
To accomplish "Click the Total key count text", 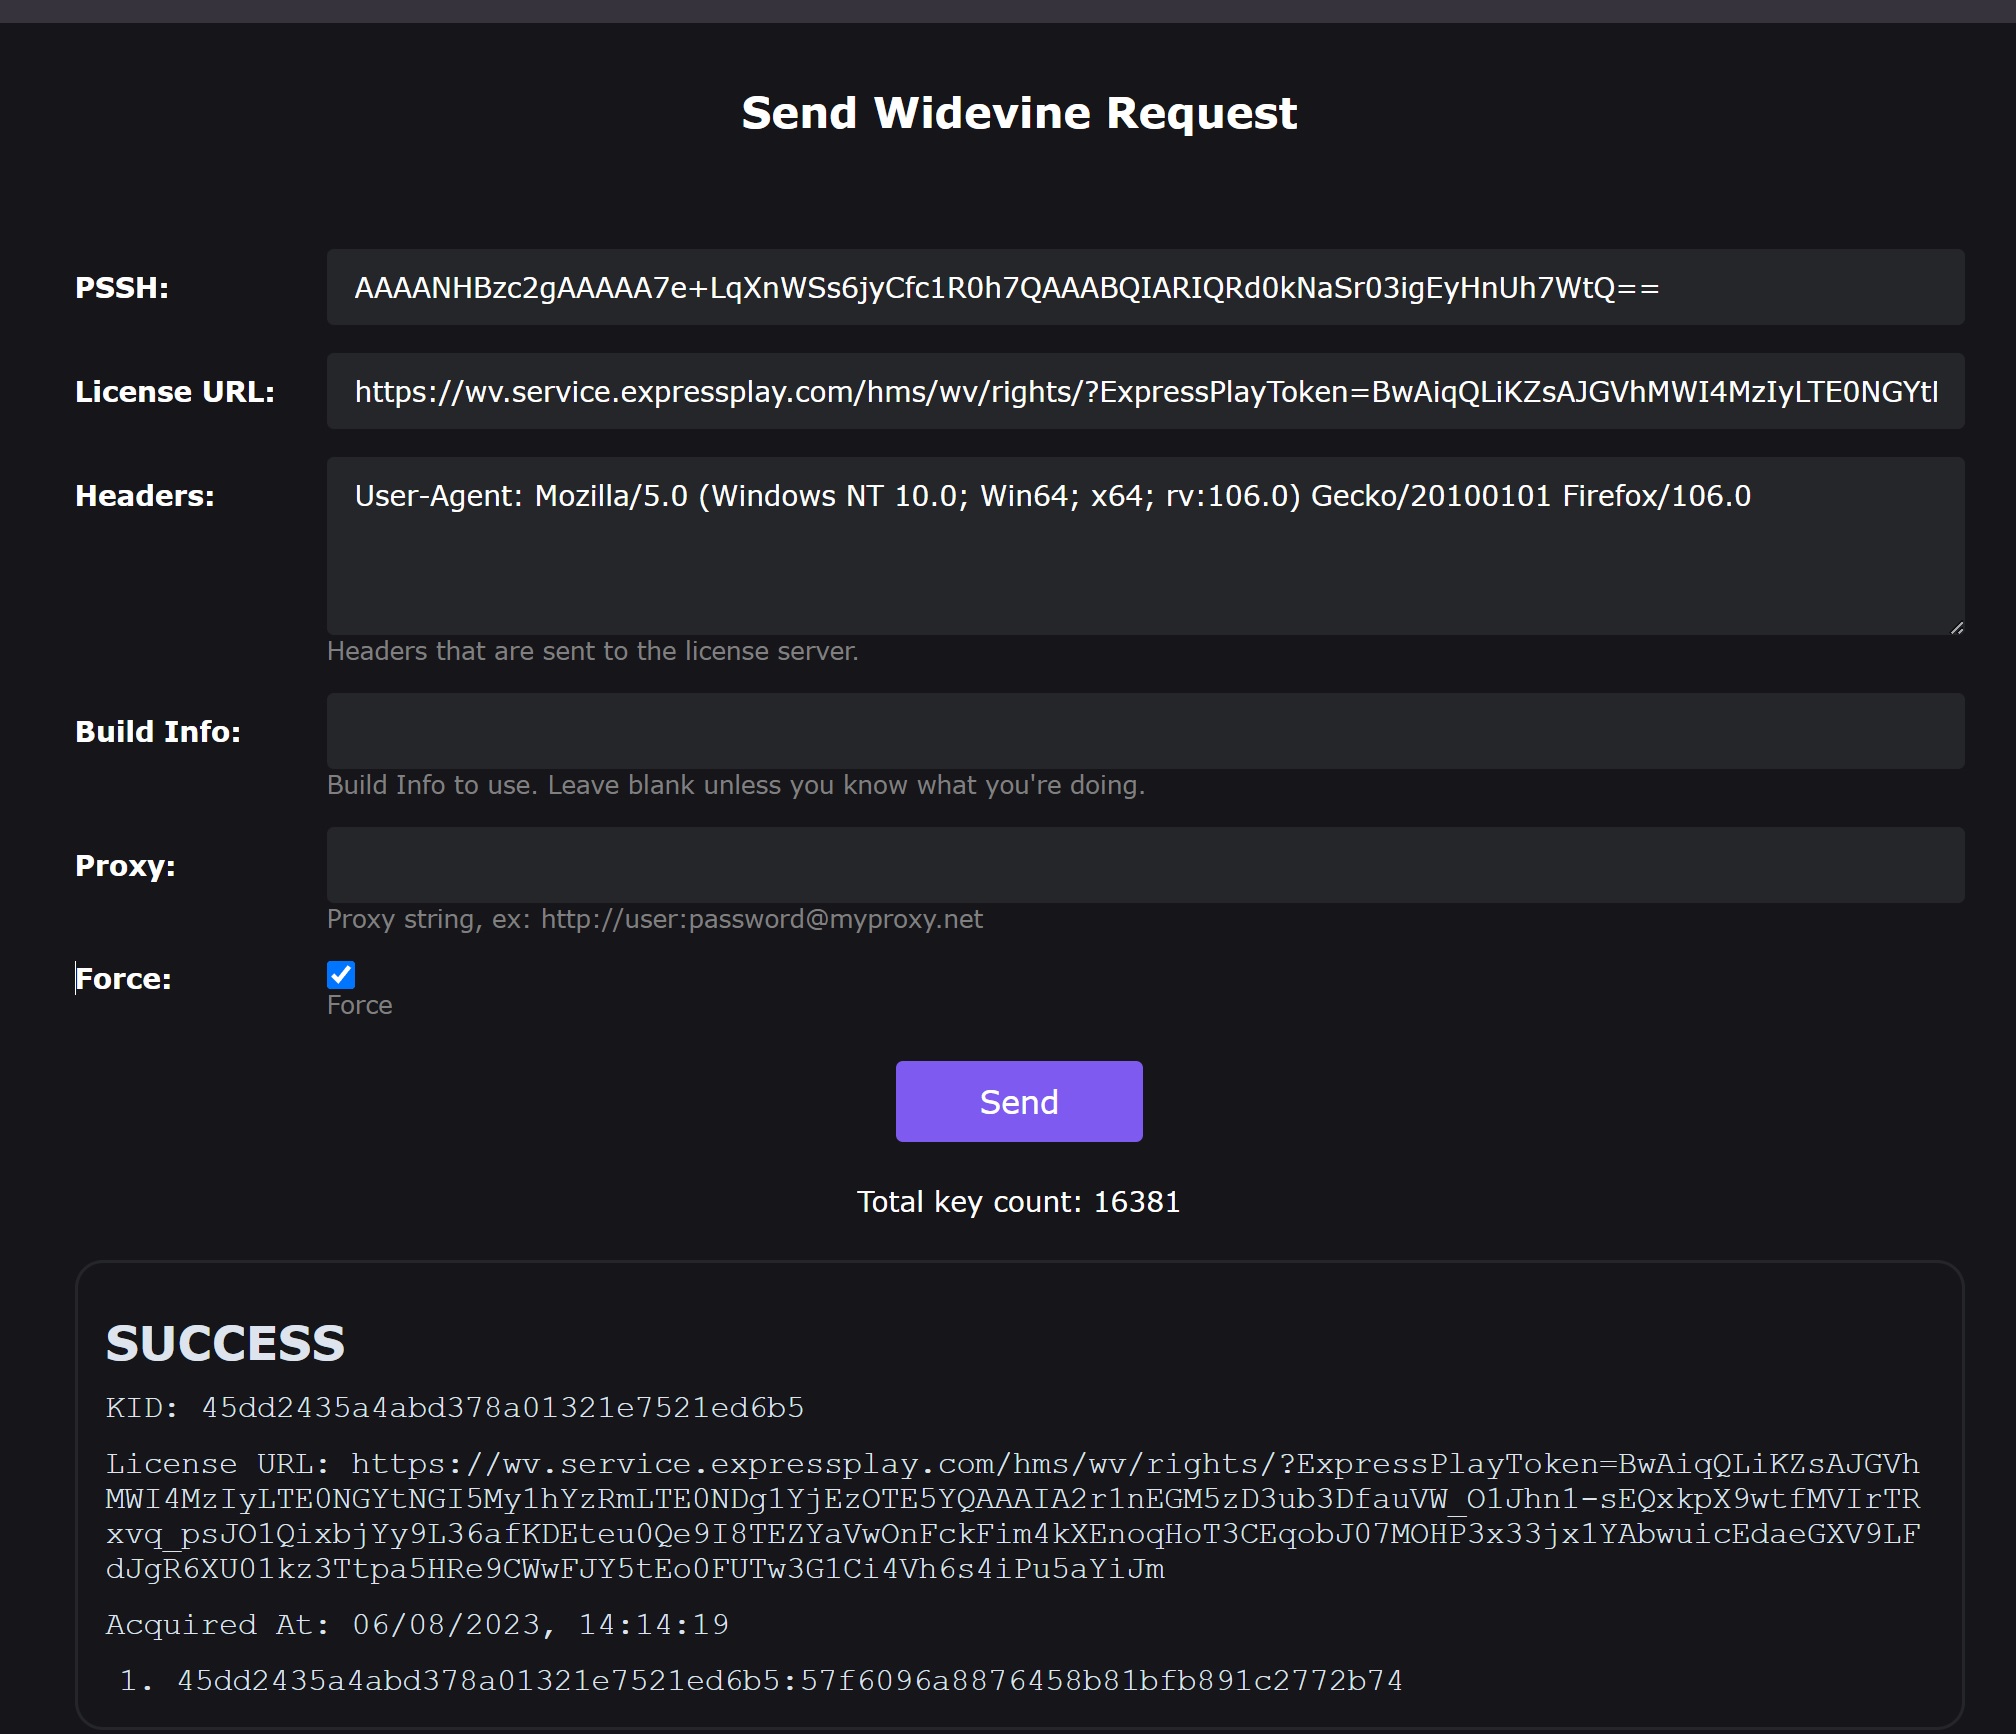I will pyautogui.click(x=1019, y=1202).
